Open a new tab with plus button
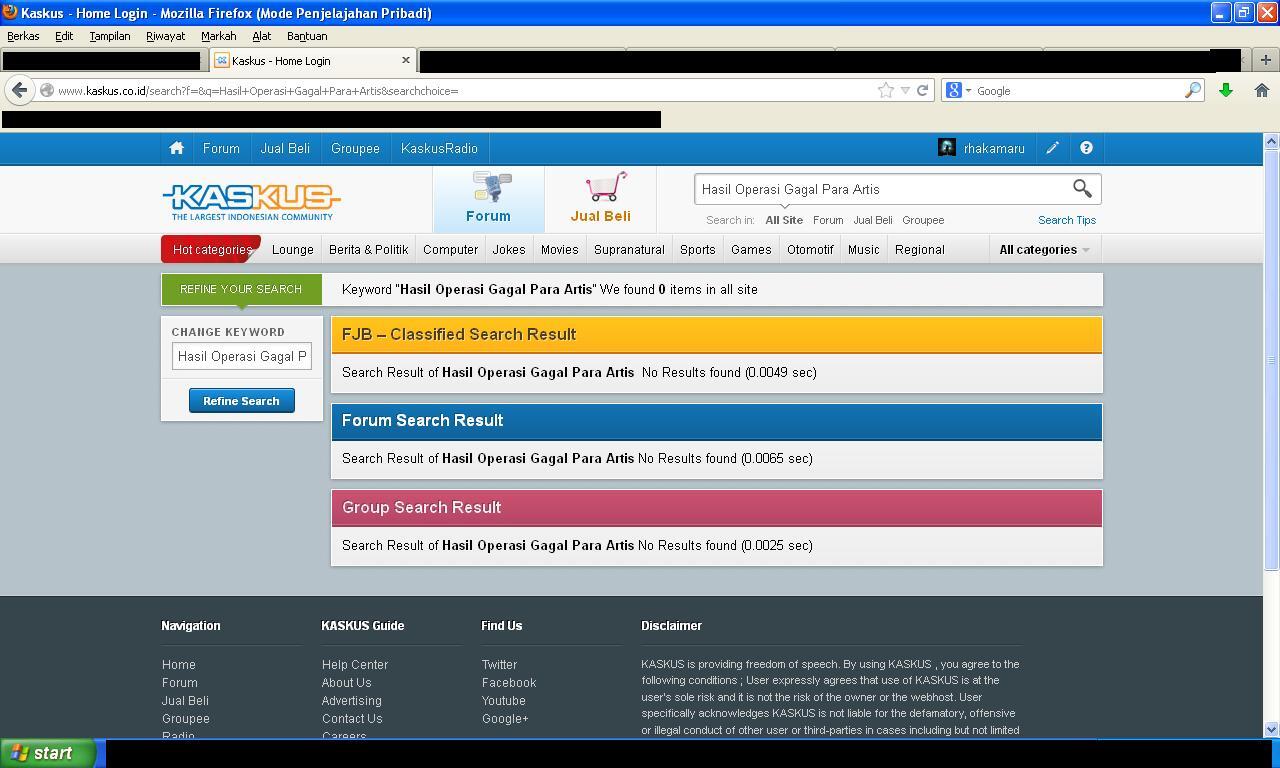The image size is (1280, 768). [x=1265, y=60]
